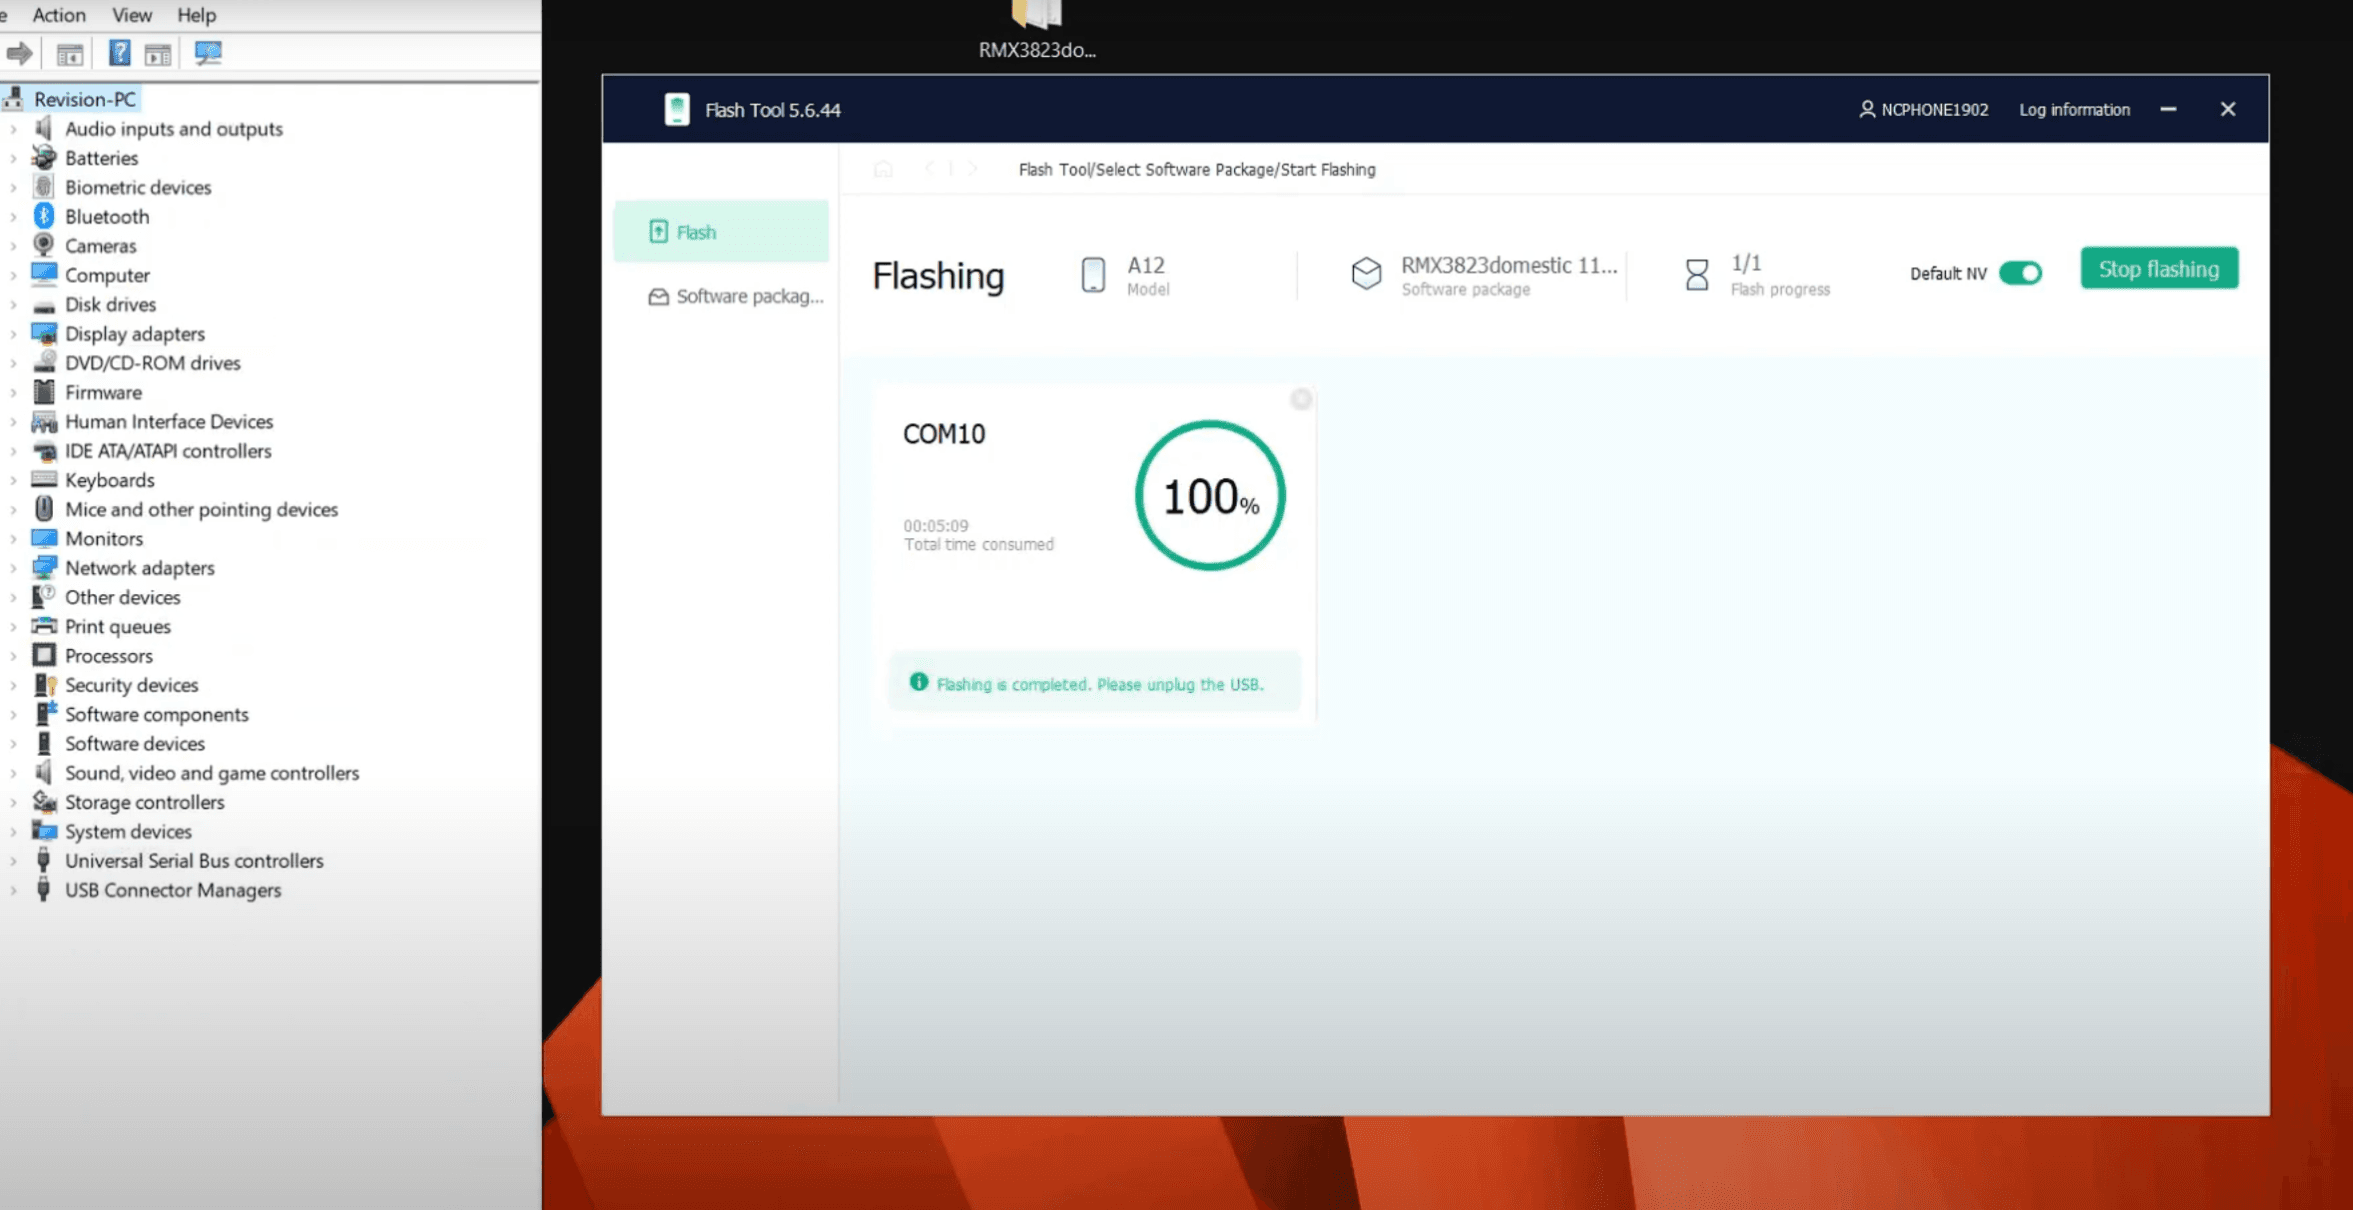Expand the Display adapters category
Viewport: 2353px width, 1210px height.
13,333
